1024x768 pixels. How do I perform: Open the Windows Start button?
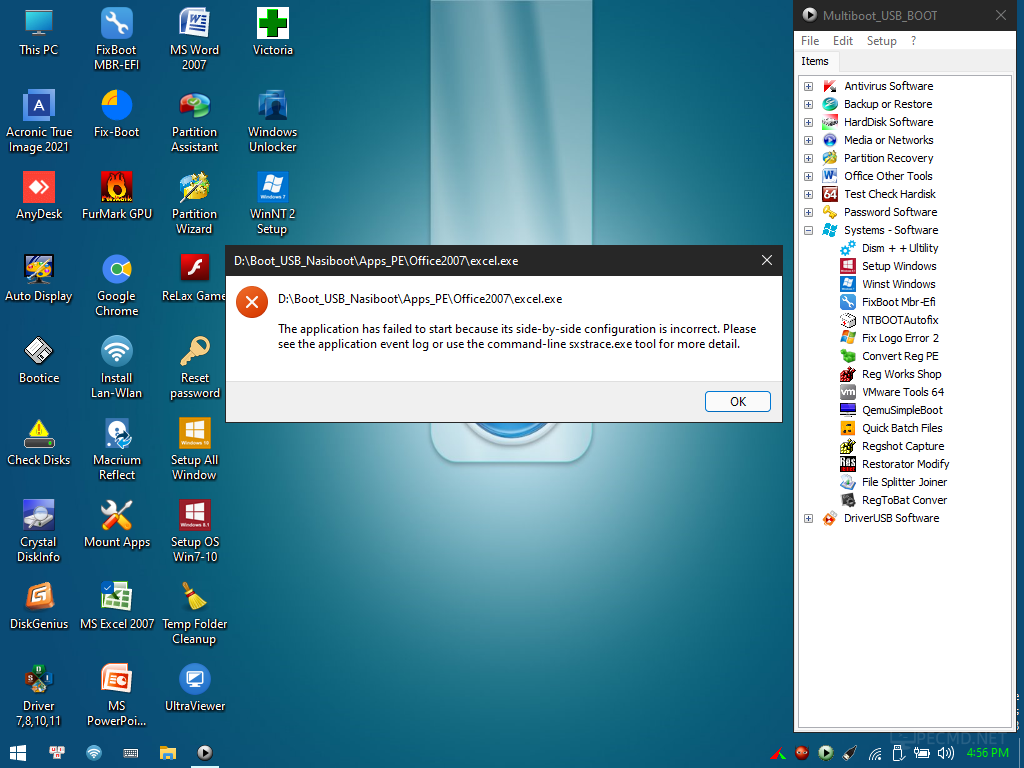click(x=18, y=753)
